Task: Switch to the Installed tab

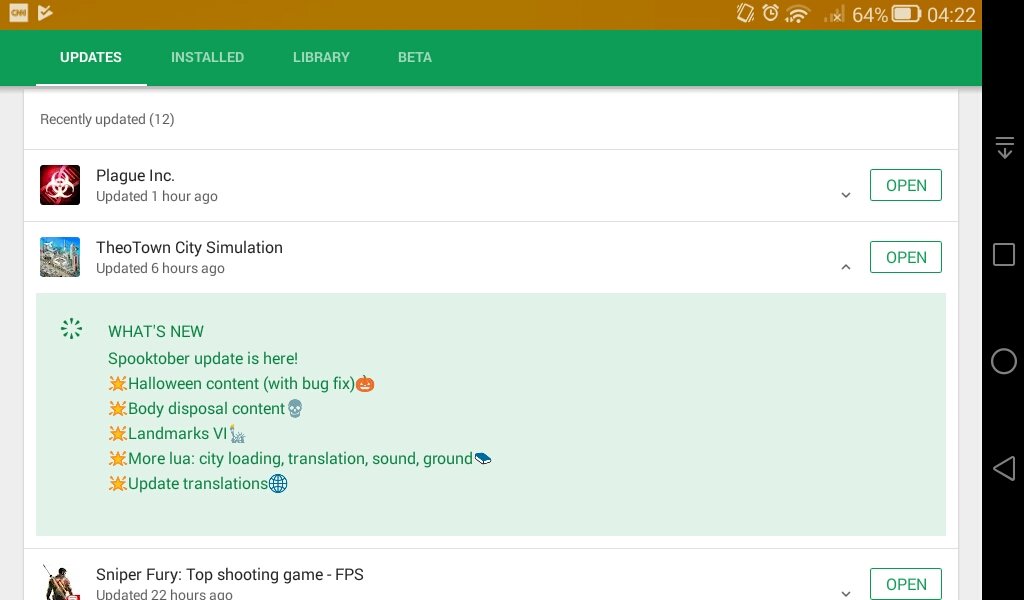Action: click(x=208, y=57)
